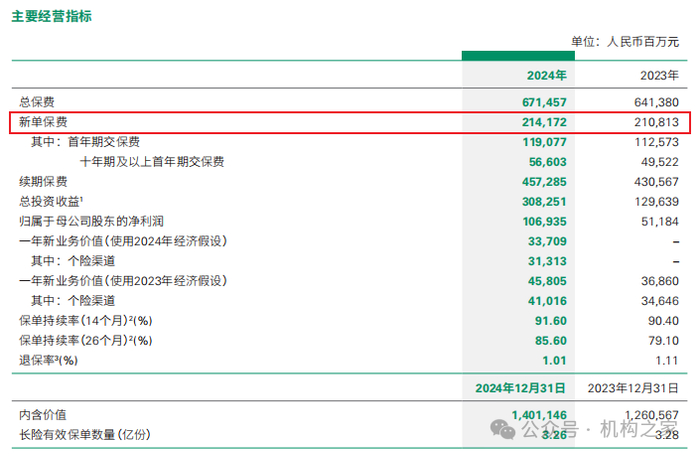Click the value 129,639

click(x=656, y=202)
